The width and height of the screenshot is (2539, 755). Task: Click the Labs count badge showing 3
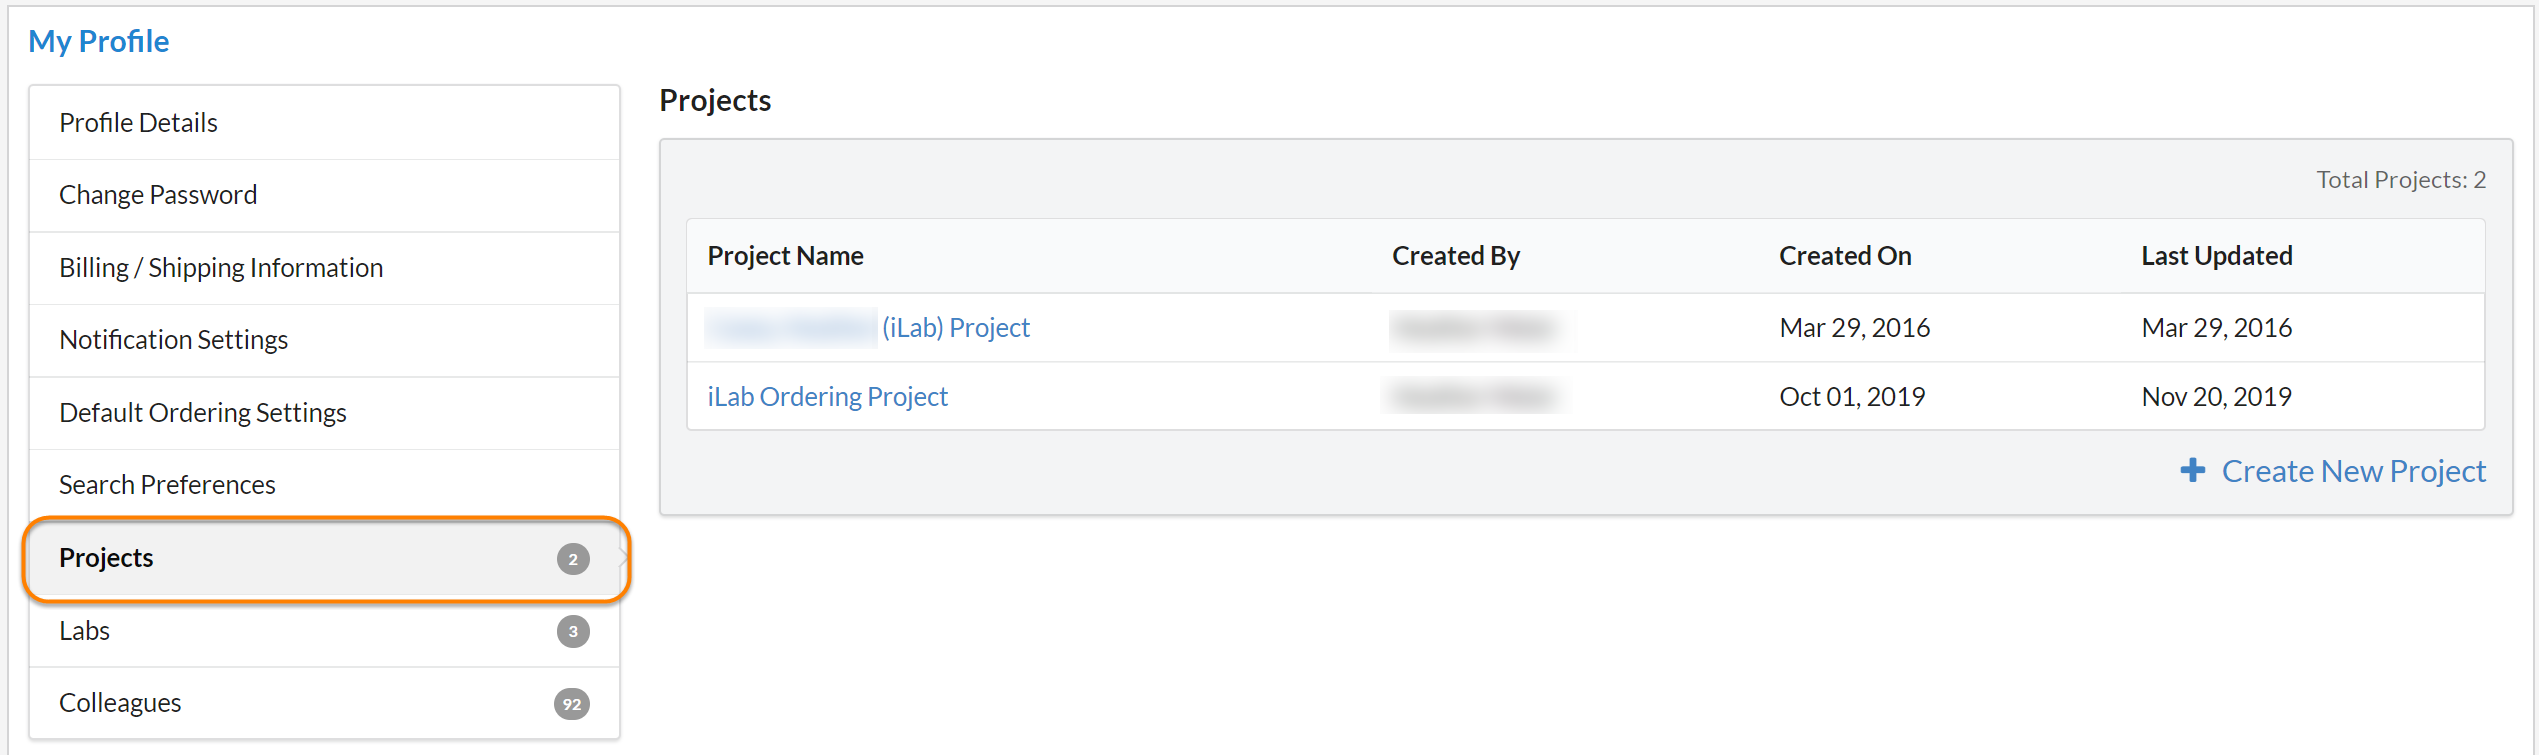(x=572, y=631)
